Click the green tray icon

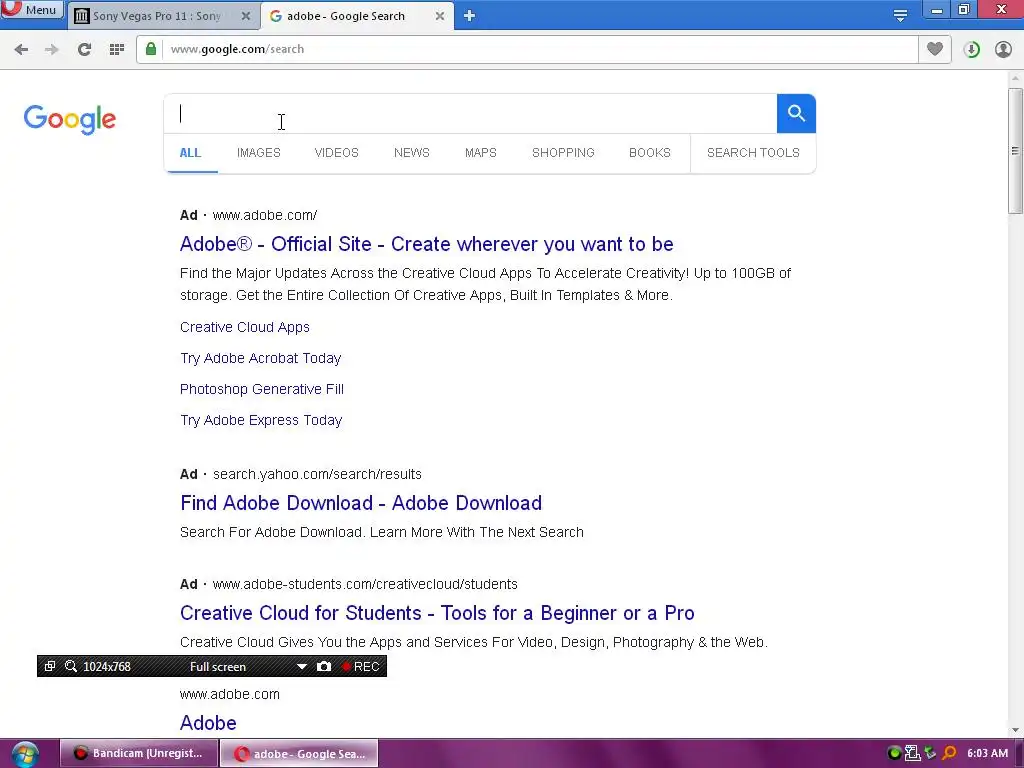(895, 753)
